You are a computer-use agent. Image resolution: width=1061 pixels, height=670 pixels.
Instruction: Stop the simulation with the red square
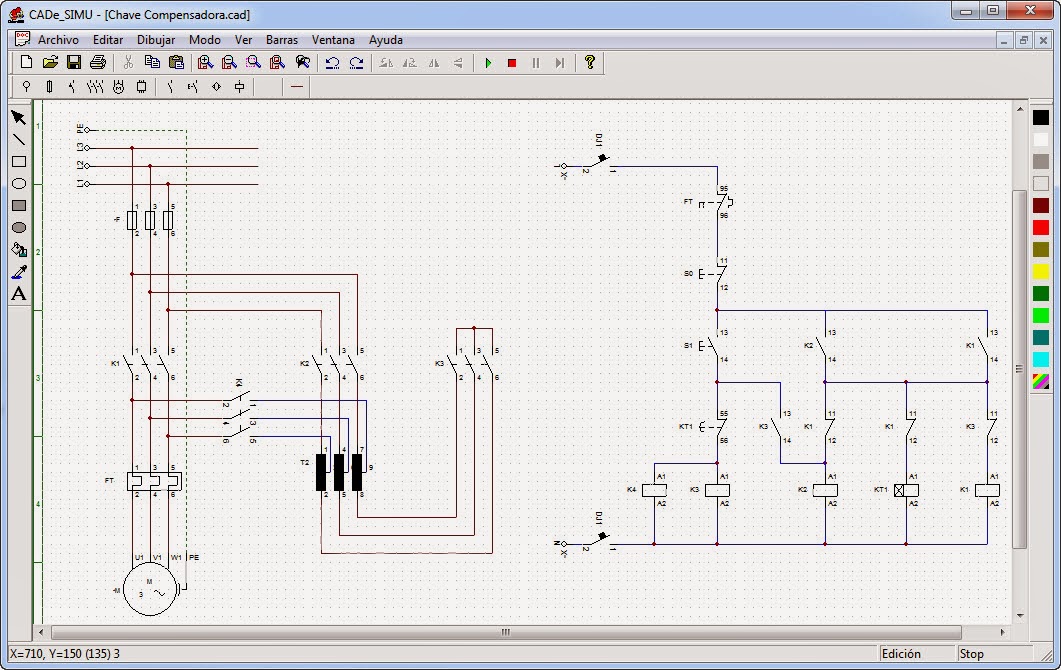pos(512,62)
